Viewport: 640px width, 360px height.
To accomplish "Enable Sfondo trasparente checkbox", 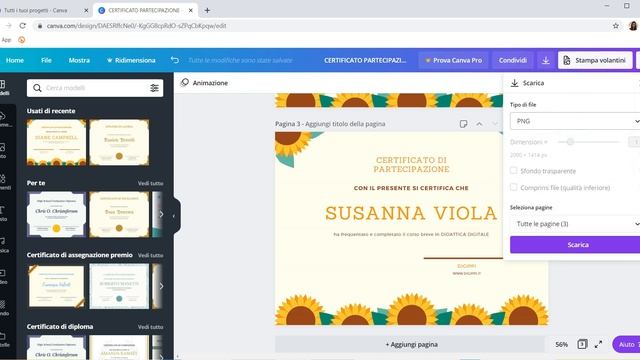I will [x=513, y=171].
